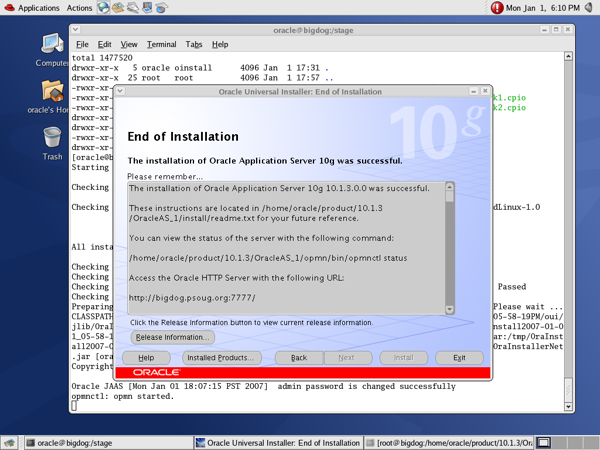Close the Oracle installer window
This screenshot has height=450, width=600.
click(485, 91)
